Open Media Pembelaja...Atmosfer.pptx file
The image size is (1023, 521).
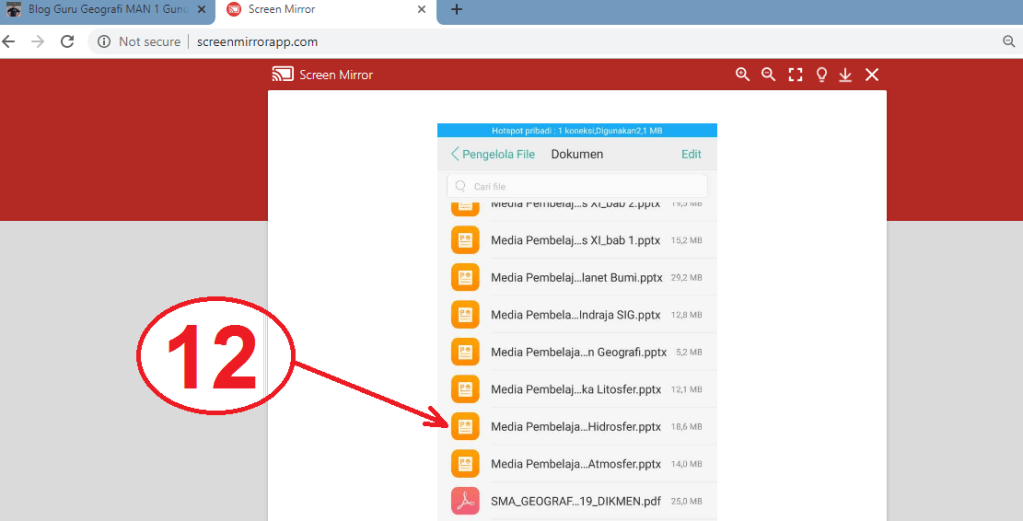click(x=575, y=464)
